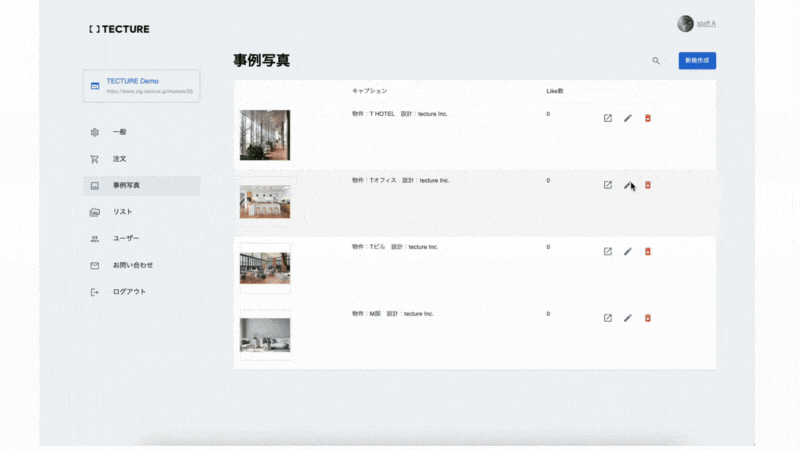This screenshot has height=450, width=800.
Task: Open ユーザー sidebar section
Action: [126, 239]
